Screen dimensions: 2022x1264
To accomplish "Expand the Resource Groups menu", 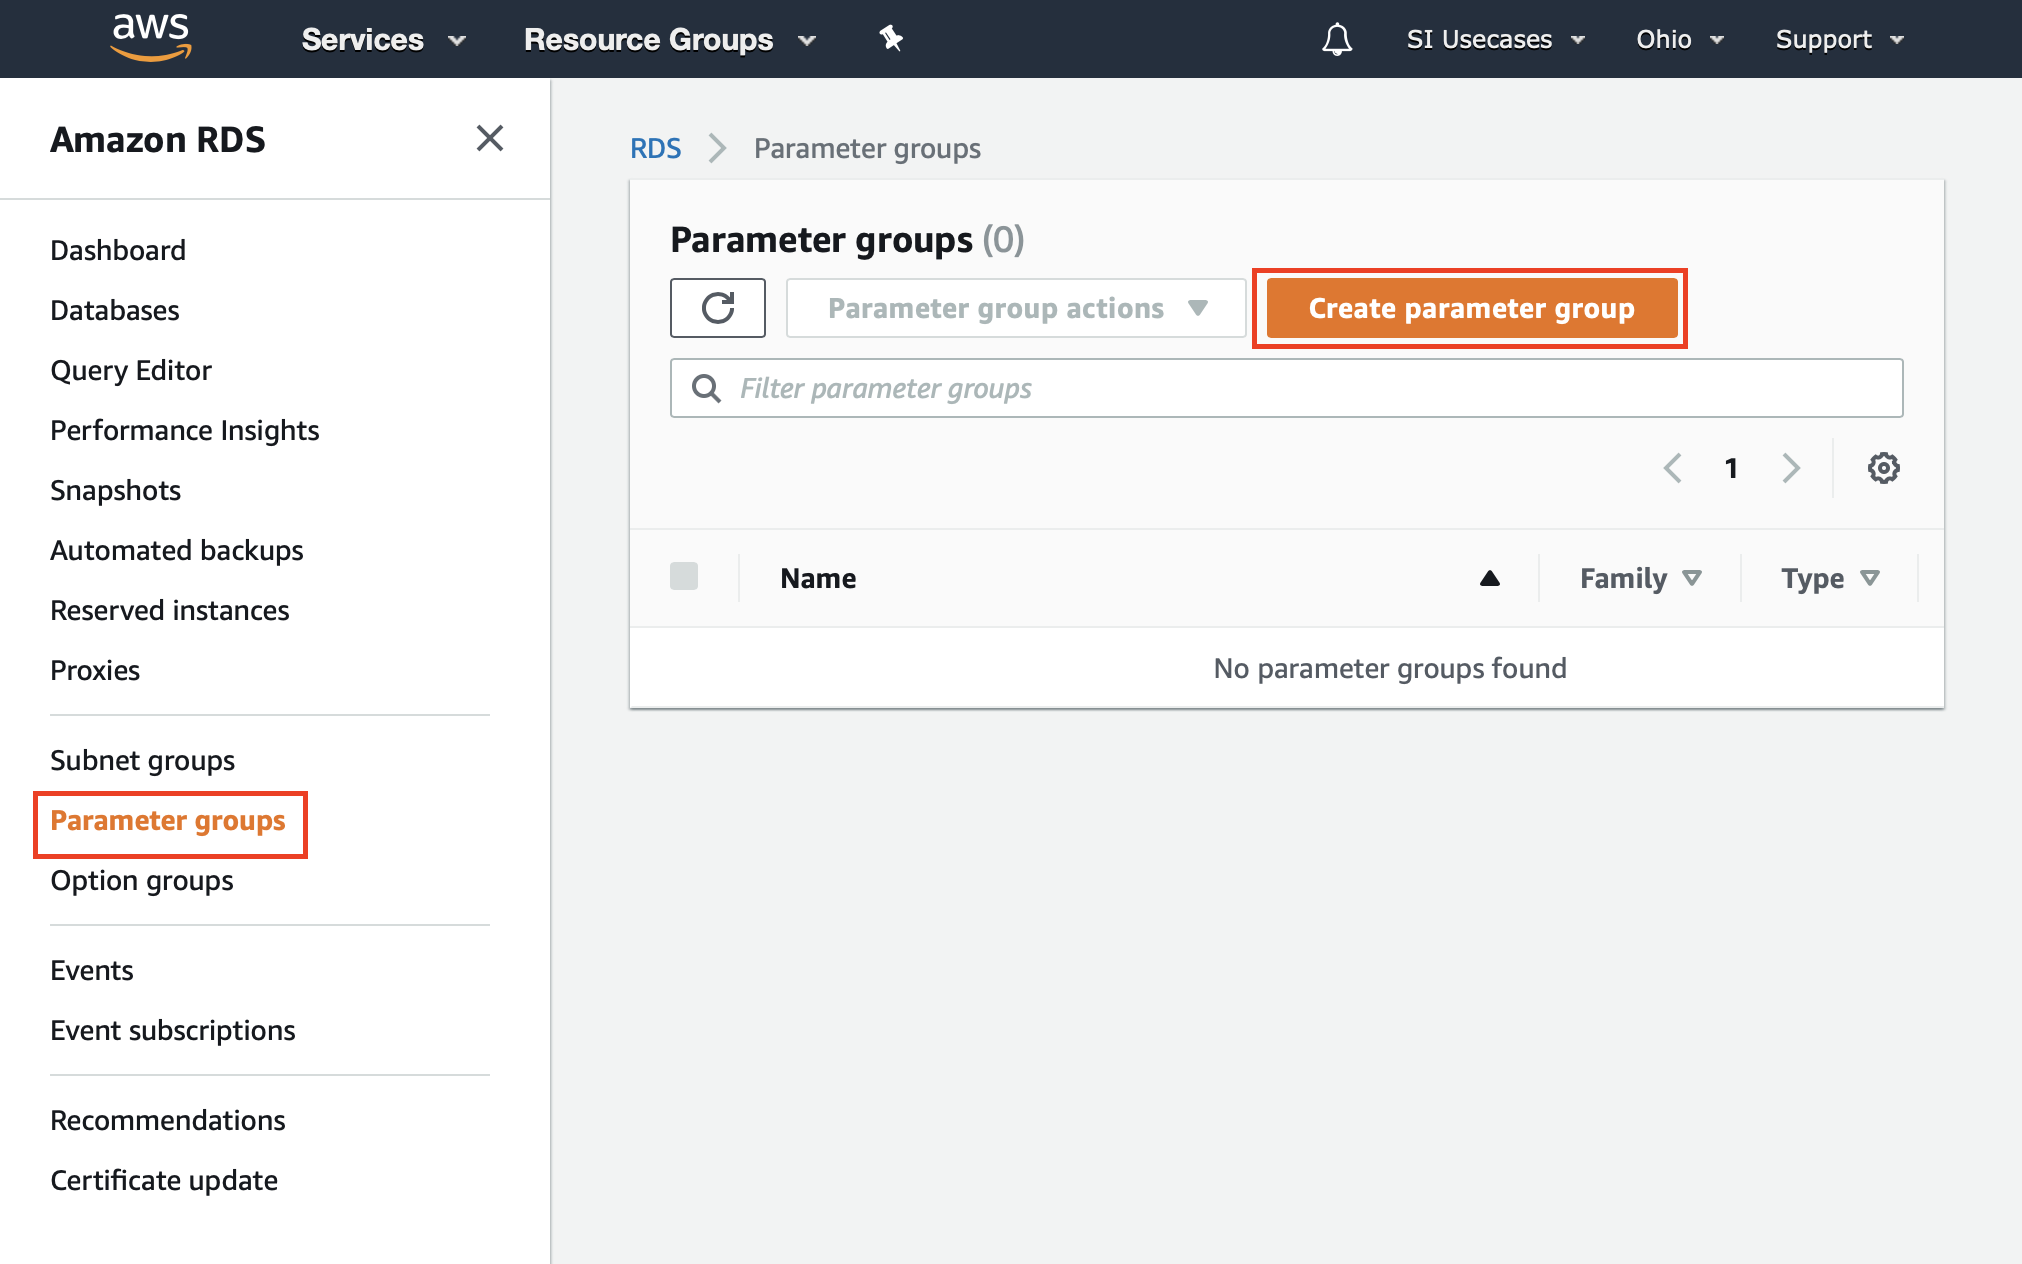I will 670,39.
